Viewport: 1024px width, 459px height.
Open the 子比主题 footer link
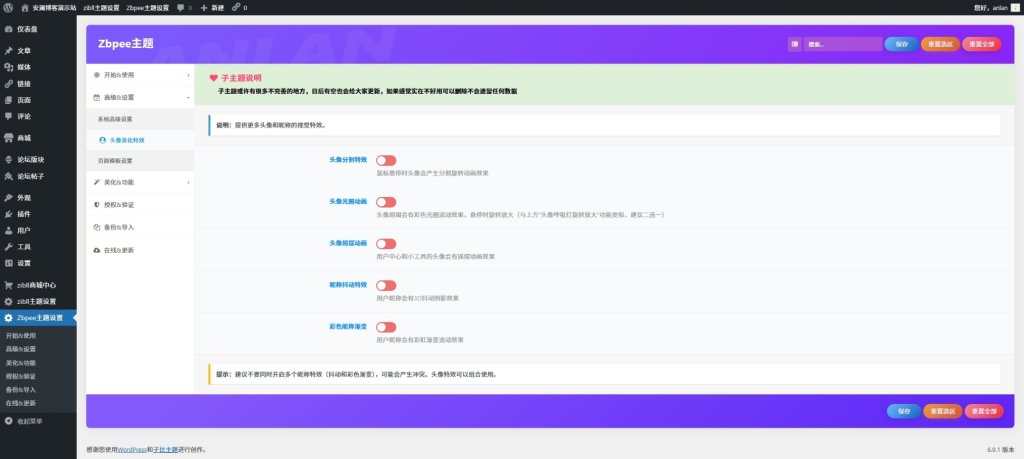tap(166, 450)
